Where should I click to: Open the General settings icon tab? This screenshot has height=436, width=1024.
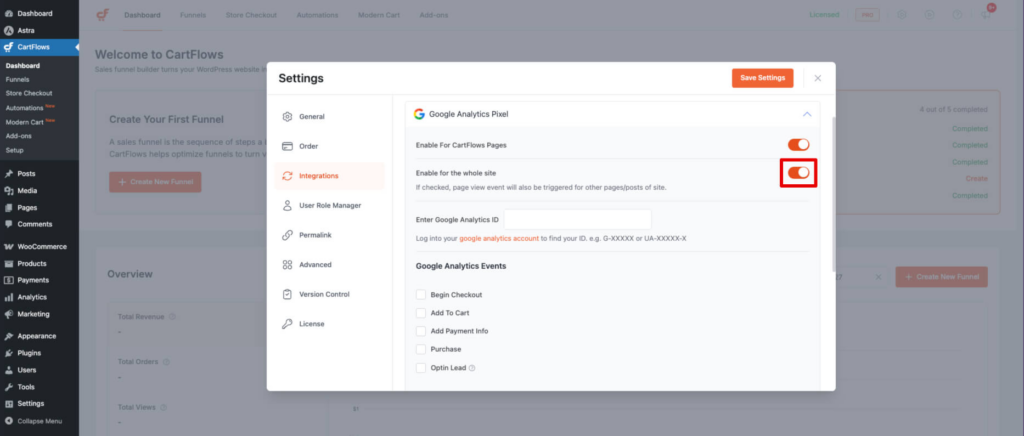[x=288, y=117]
